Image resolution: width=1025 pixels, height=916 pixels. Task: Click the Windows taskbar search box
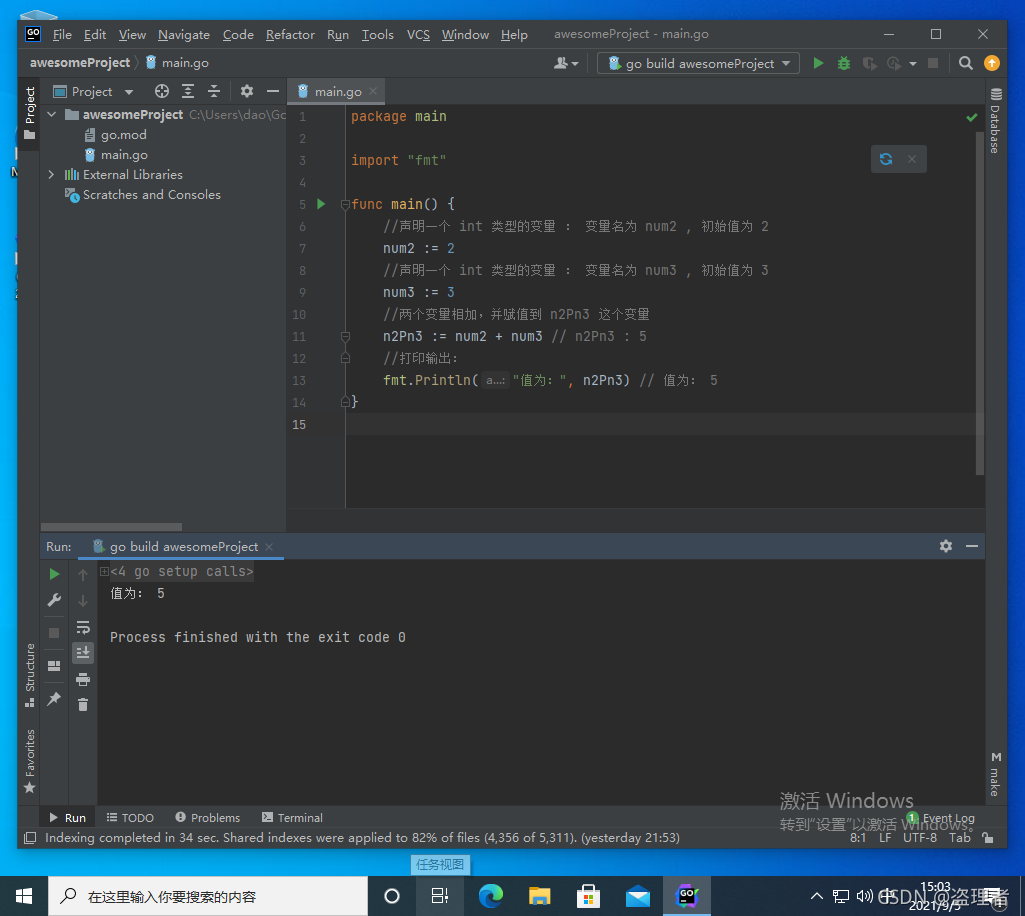pyautogui.click(x=208, y=896)
